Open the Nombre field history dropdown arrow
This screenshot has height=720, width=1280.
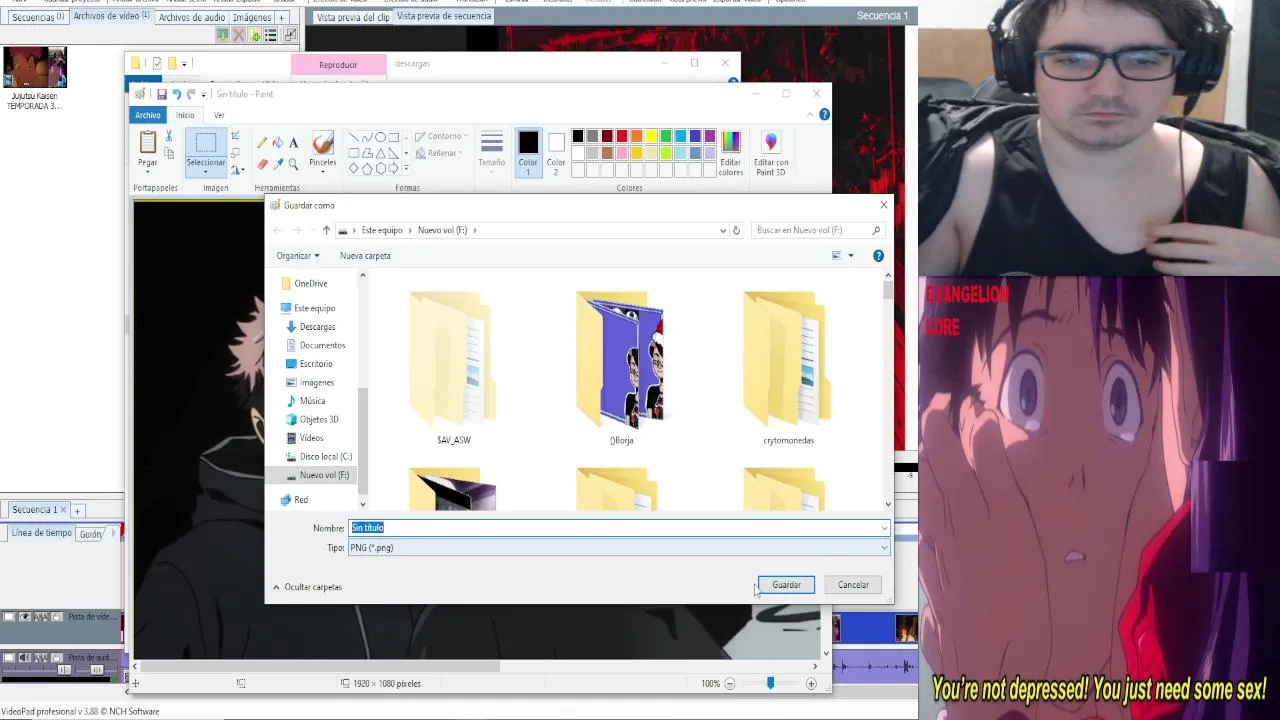[884, 528]
